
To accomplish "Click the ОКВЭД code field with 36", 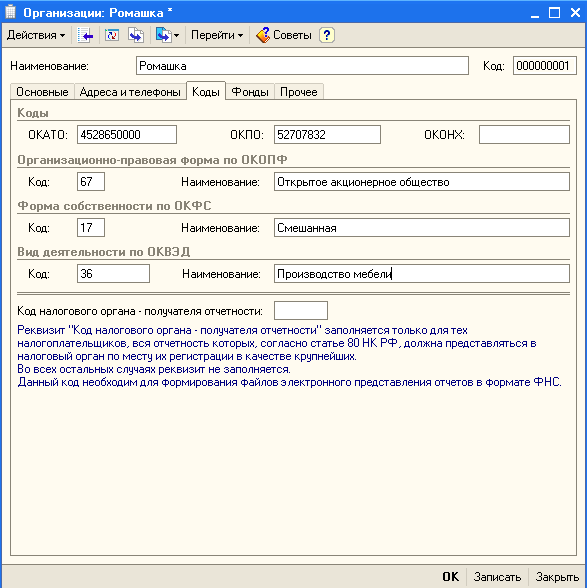I will click(113, 274).
